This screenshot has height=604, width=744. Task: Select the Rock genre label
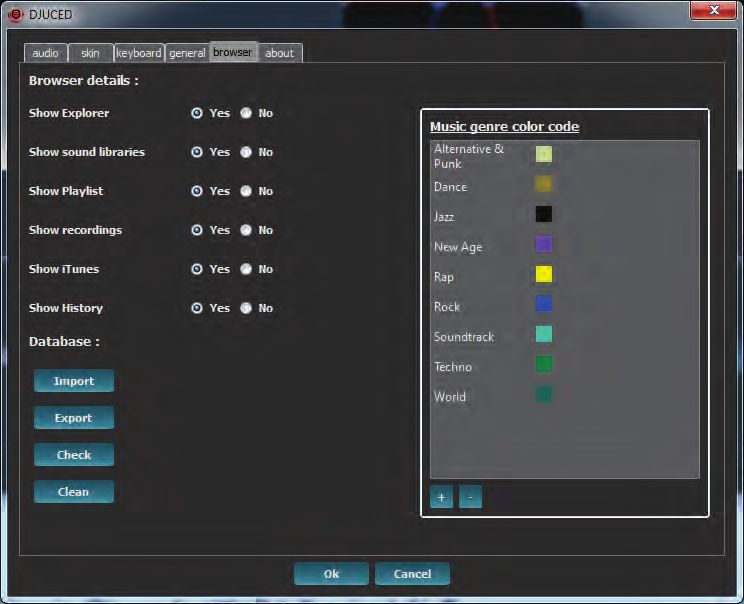(x=447, y=307)
